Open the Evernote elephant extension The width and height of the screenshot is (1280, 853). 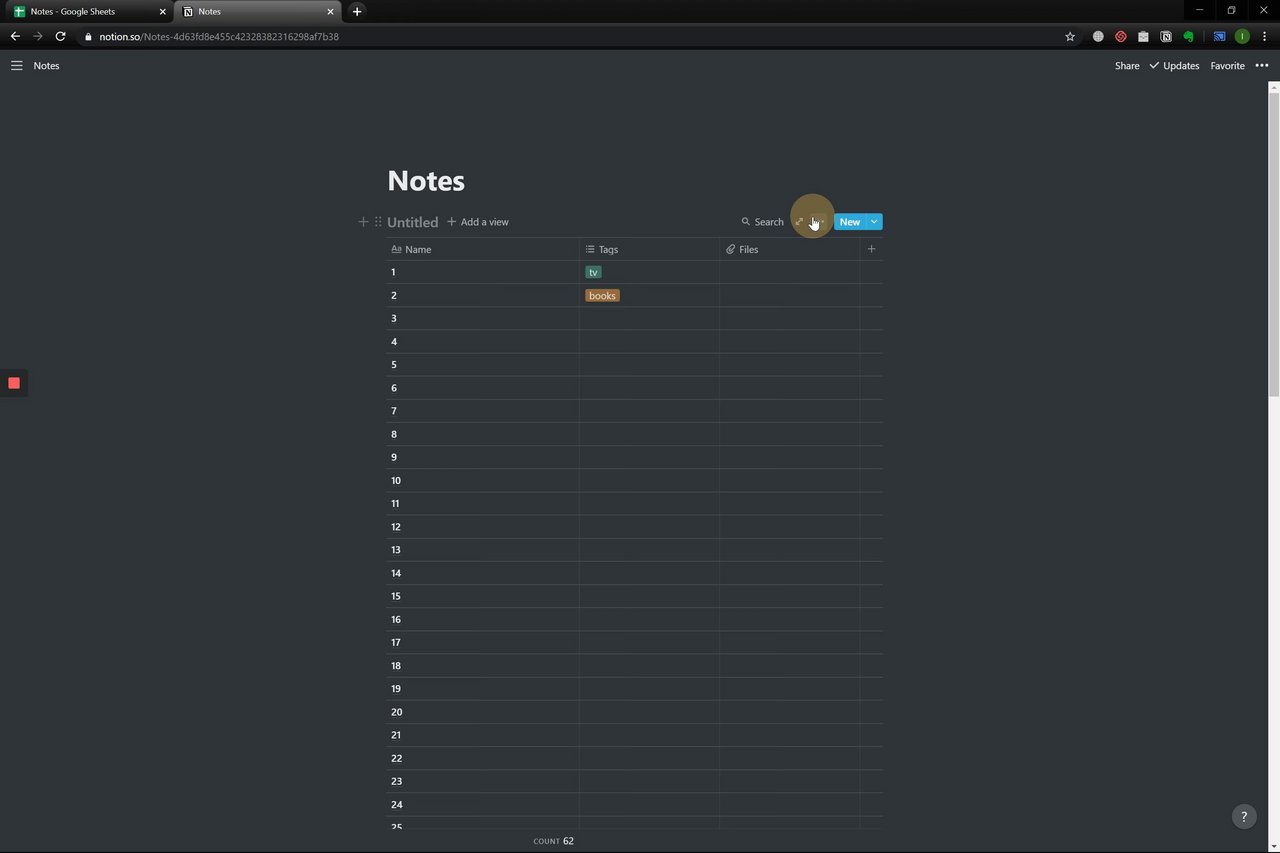1188,36
